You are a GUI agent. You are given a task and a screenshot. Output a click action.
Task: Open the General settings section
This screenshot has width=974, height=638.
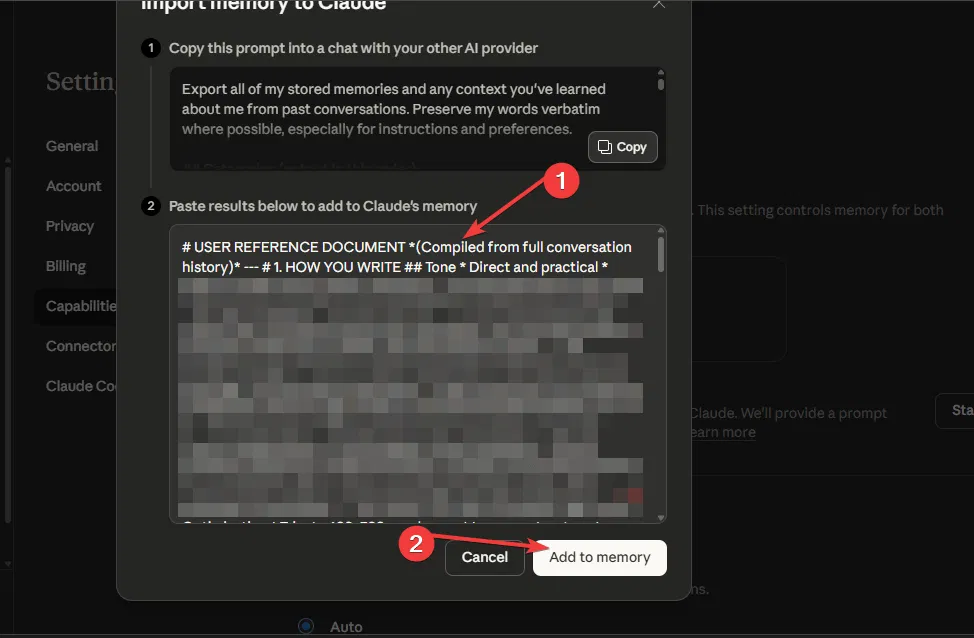(x=72, y=146)
